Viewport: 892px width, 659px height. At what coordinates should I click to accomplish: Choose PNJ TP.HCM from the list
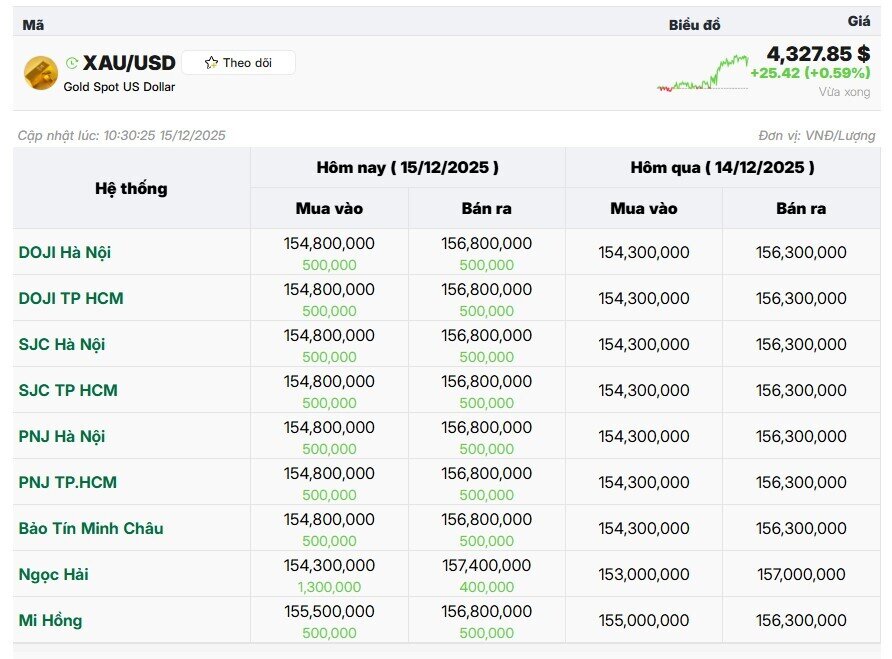pyautogui.click(x=68, y=482)
